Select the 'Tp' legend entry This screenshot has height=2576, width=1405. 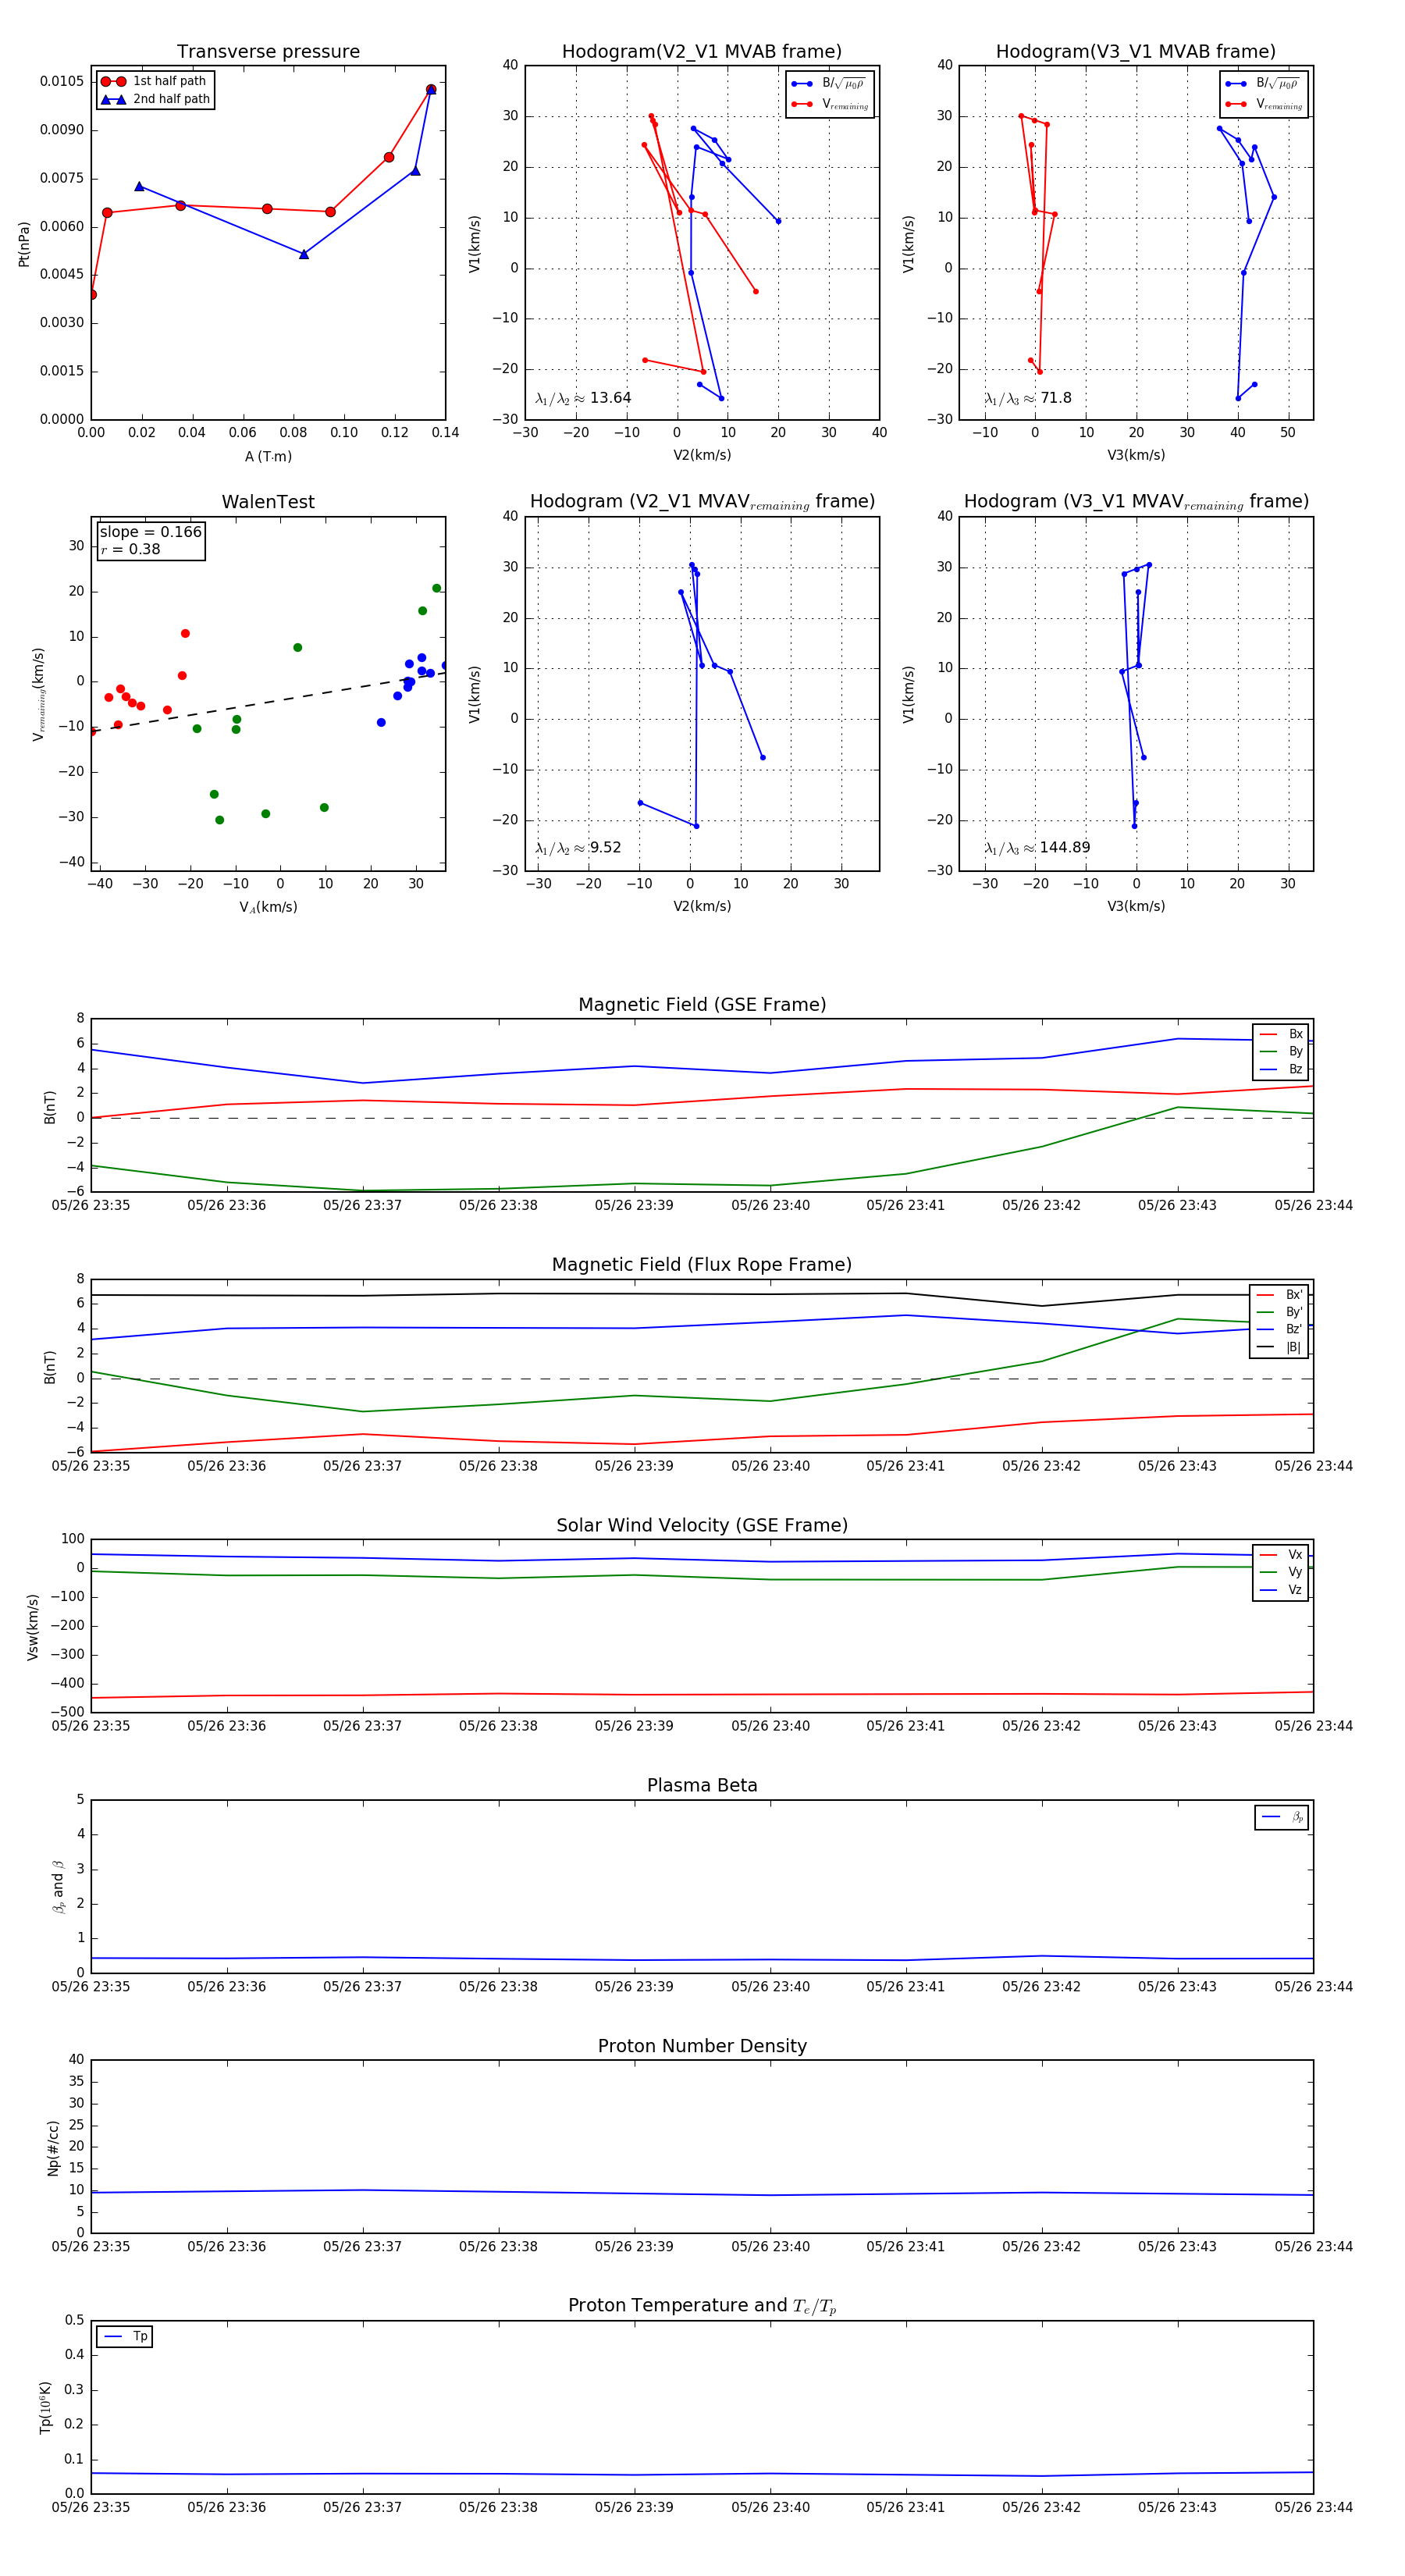tap(126, 2337)
